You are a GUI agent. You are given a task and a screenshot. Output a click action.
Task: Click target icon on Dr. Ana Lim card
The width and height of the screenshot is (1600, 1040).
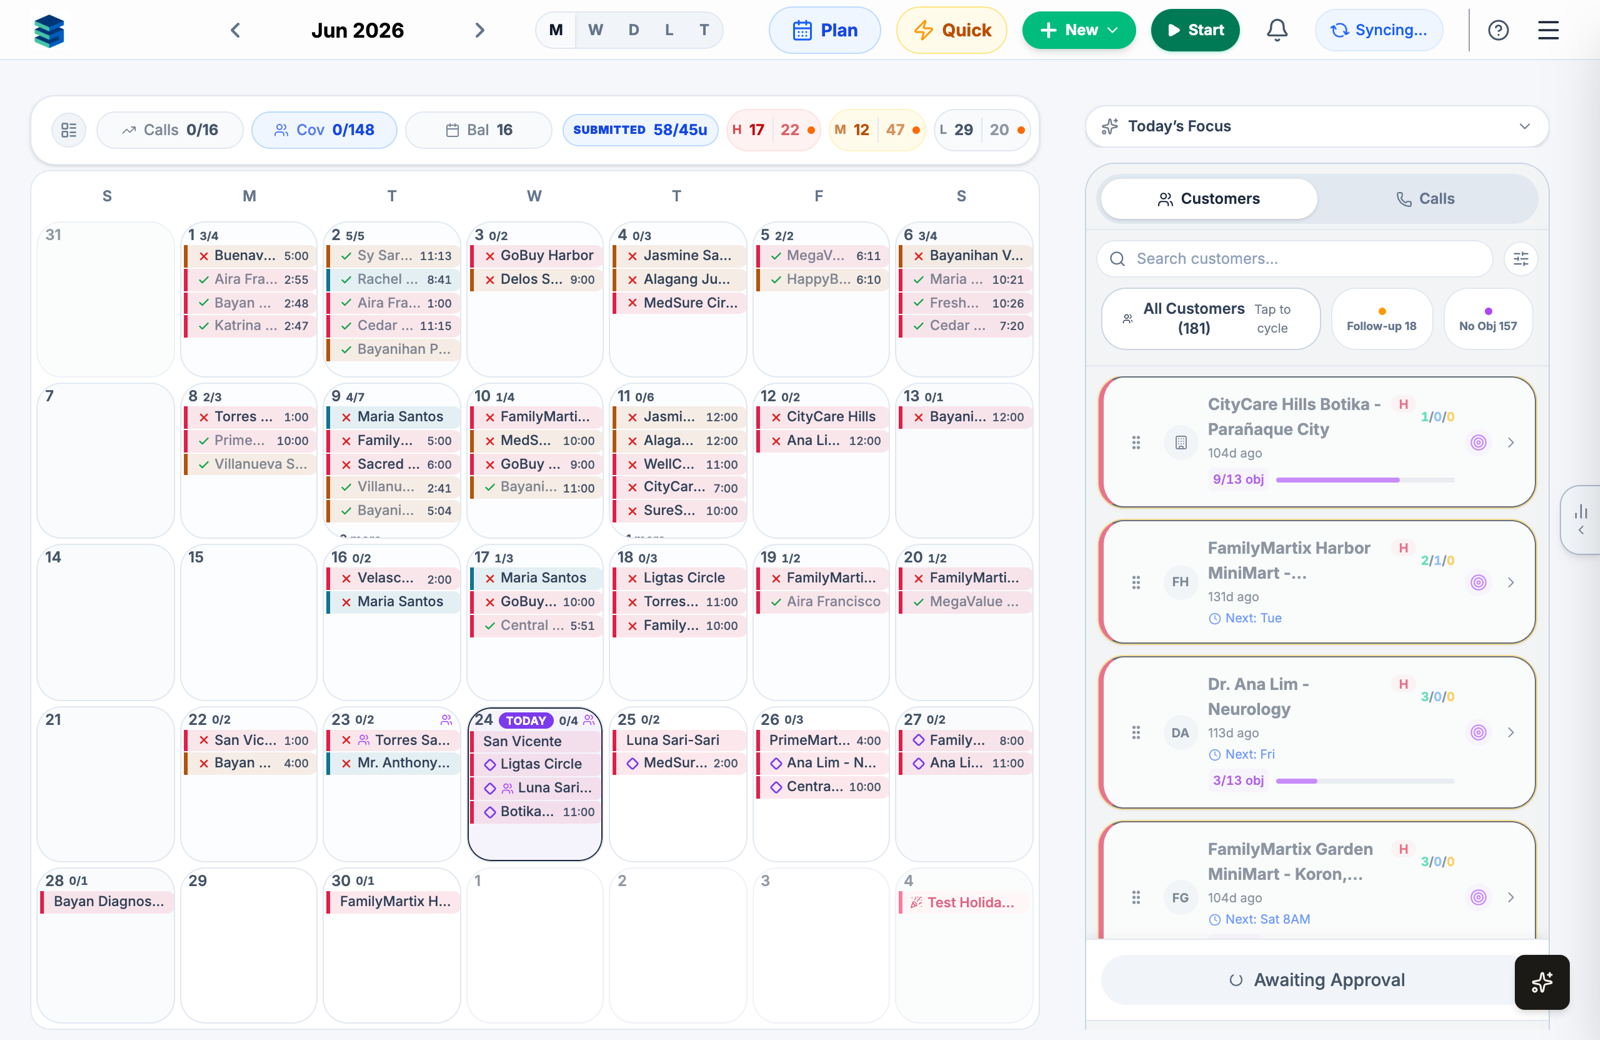(x=1478, y=733)
